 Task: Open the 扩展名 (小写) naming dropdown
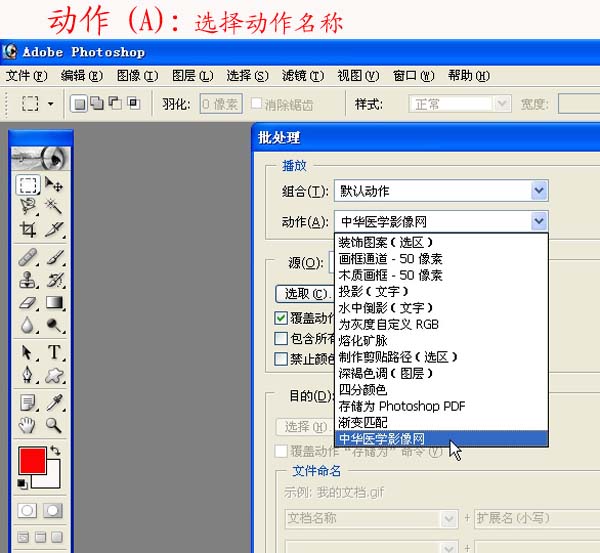tap(536, 519)
